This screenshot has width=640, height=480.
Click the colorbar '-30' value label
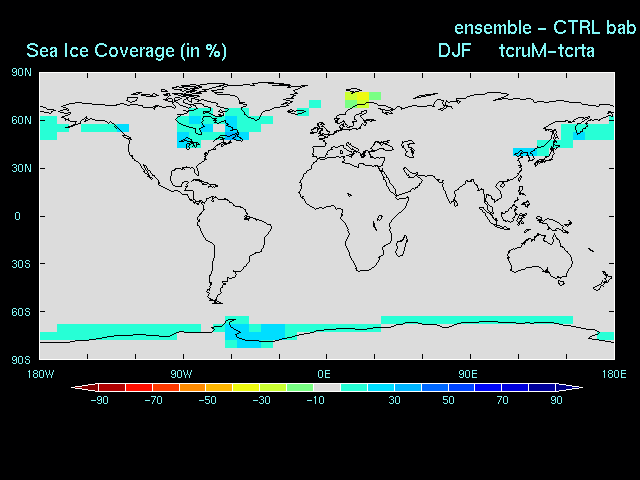tap(261, 400)
